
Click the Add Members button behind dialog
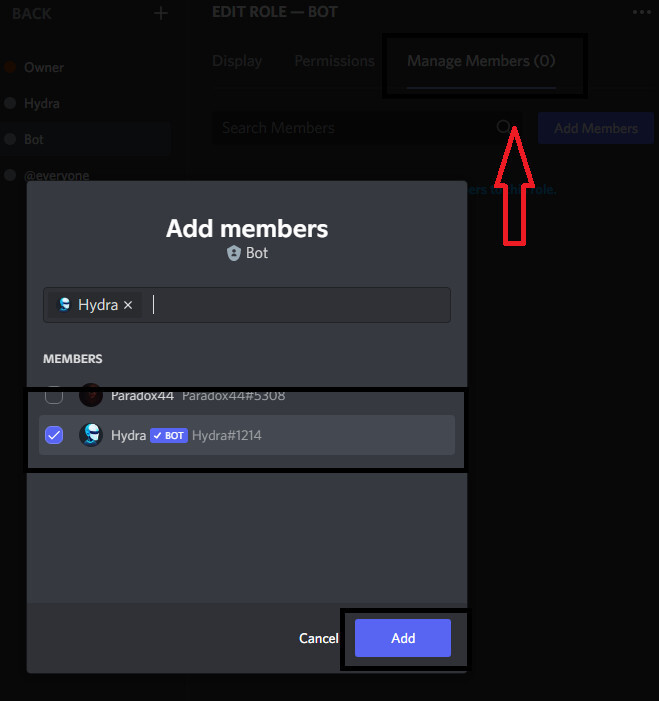pyautogui.click(x=596, y=128)
